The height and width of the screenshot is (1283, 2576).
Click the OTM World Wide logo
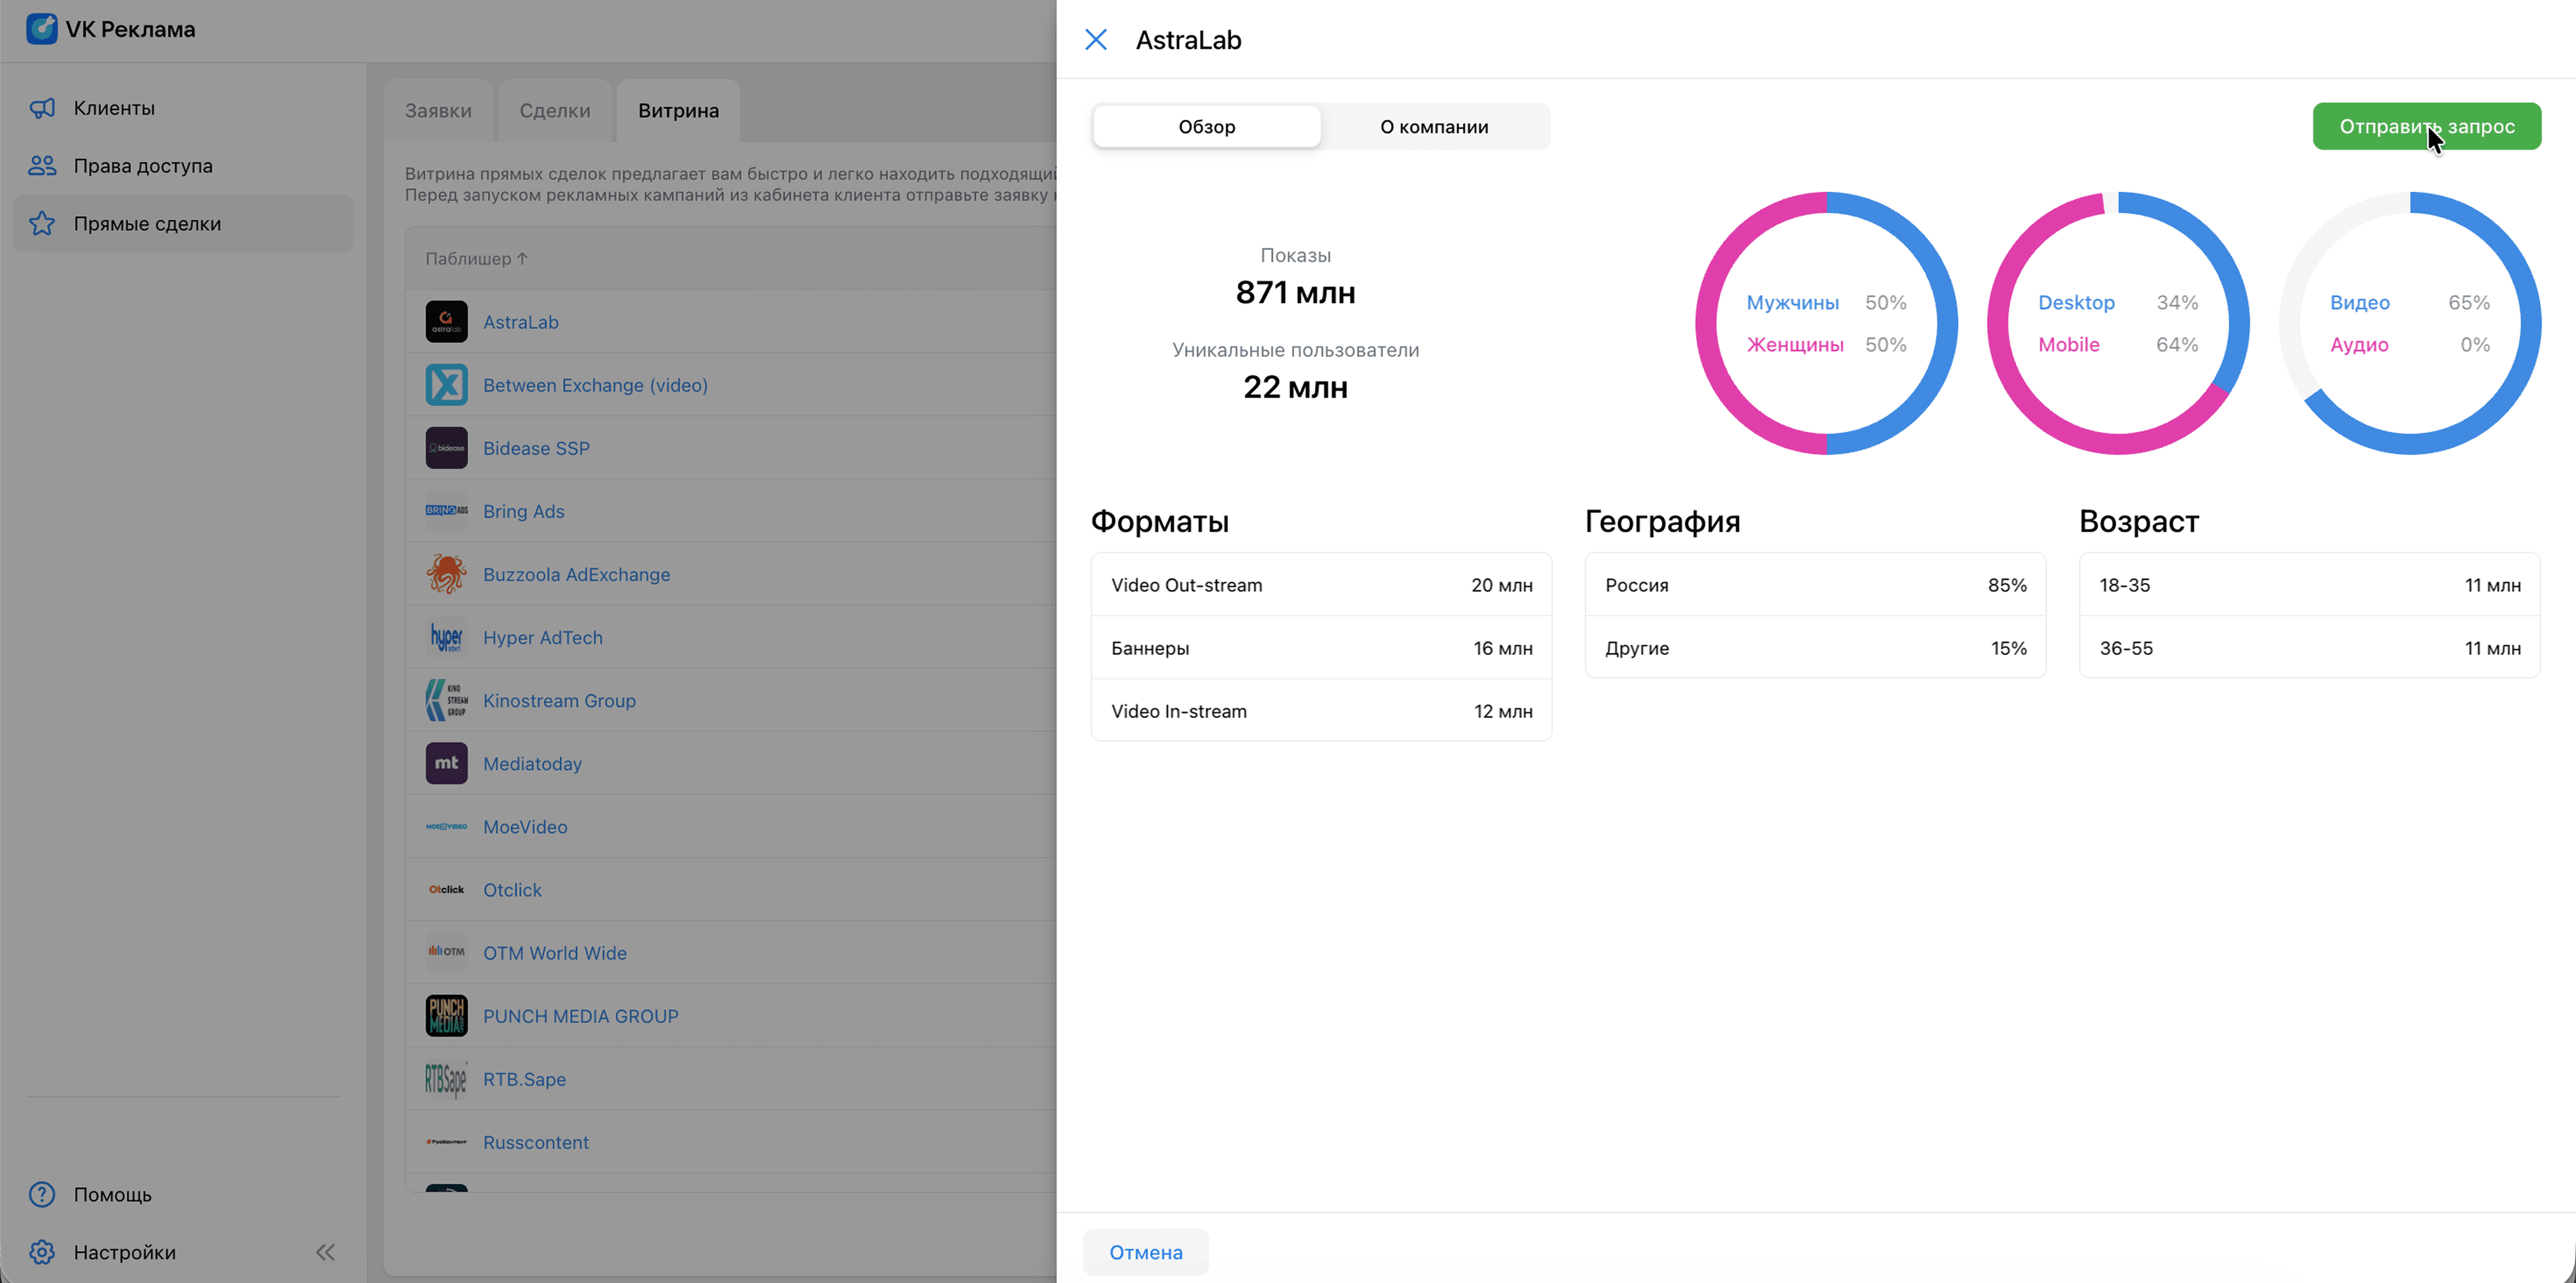(446, 952)
